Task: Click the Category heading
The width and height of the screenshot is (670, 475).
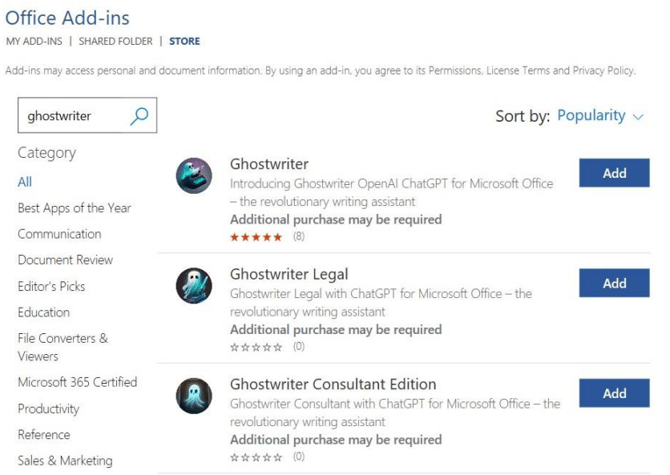Action: click(47, 153)
